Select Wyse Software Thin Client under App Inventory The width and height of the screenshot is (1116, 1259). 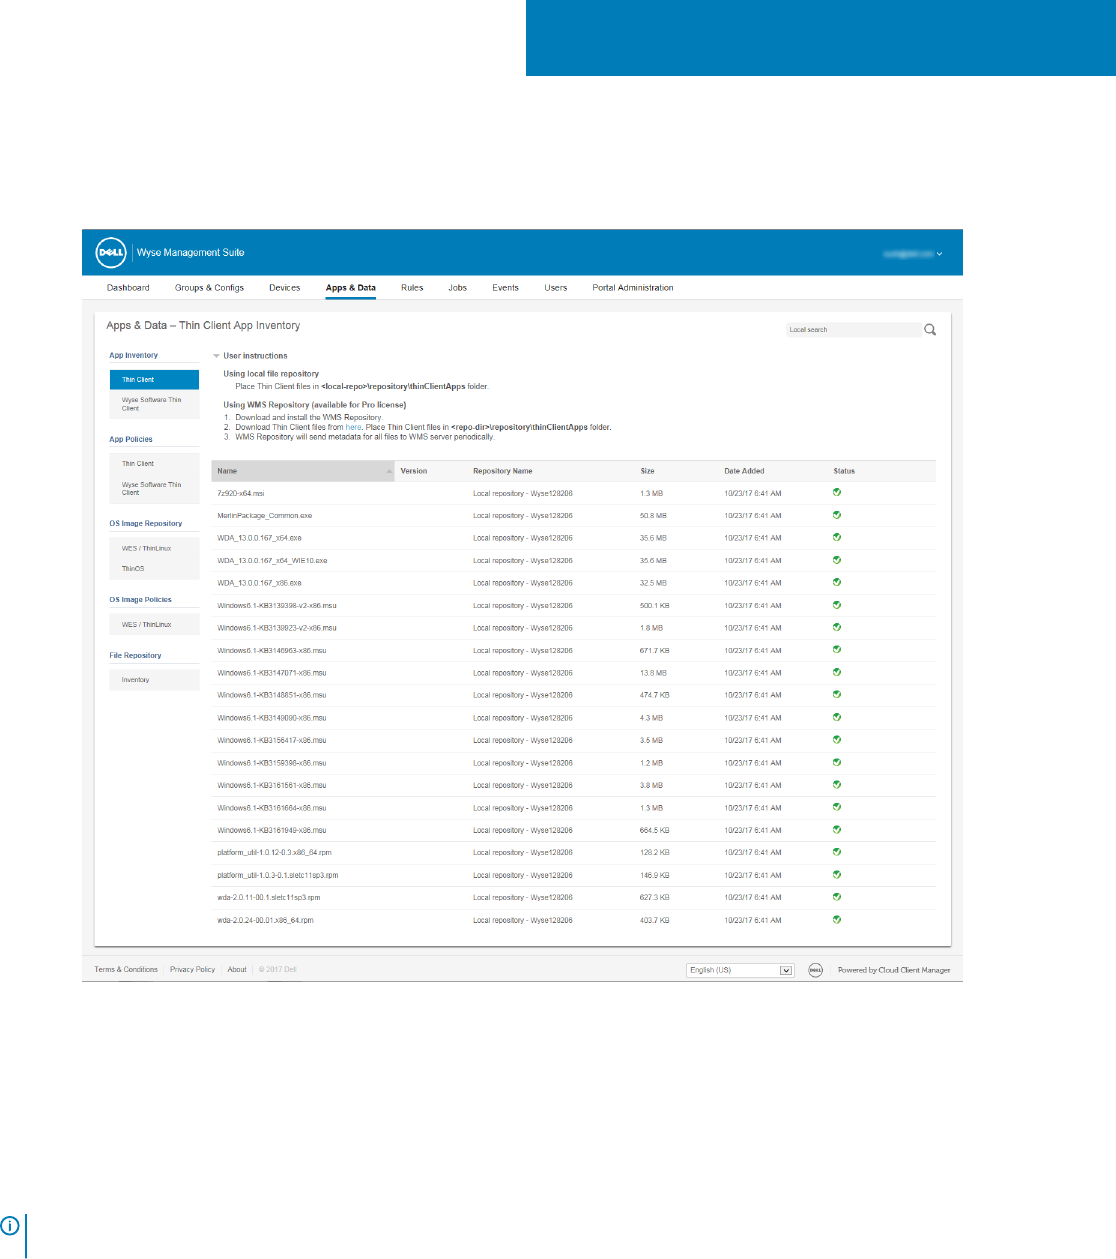[x=154, y=404]
